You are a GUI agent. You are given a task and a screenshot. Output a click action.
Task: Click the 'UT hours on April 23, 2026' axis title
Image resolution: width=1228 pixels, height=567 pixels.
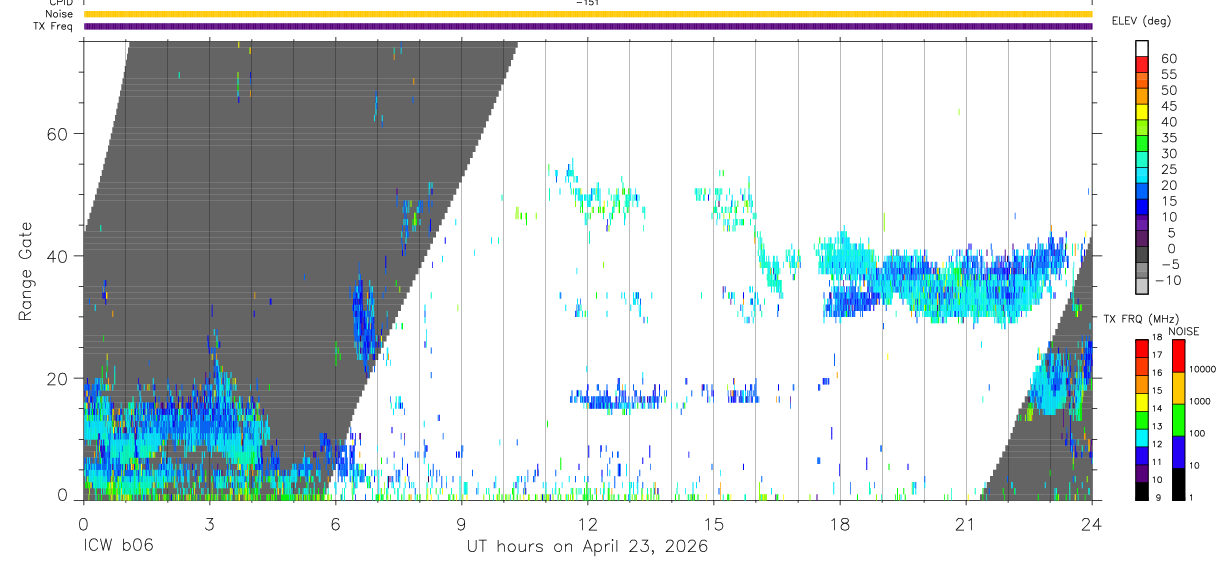[x=587, y=547]
